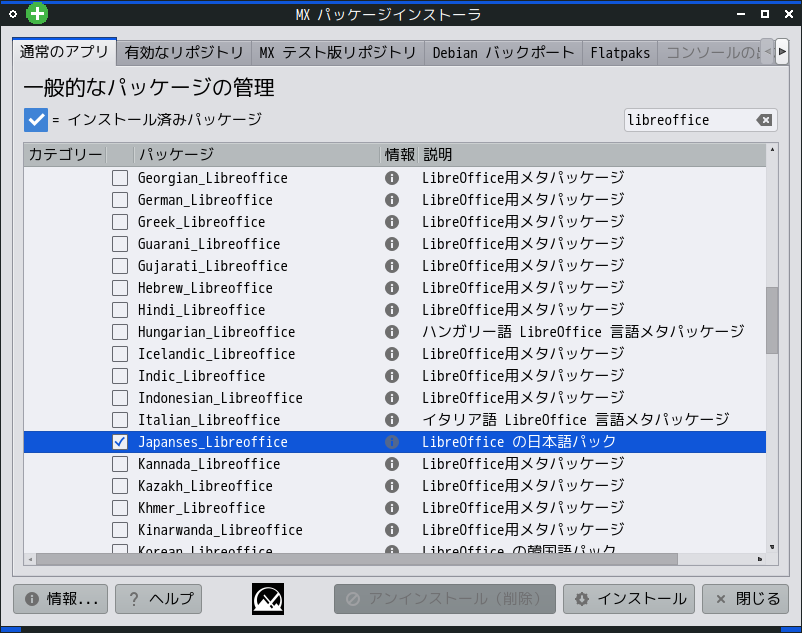802x633 pixels.
Task: Show info for Indonesian_Libreoffice
Action: pyautogui.click(x=392, y=398)
